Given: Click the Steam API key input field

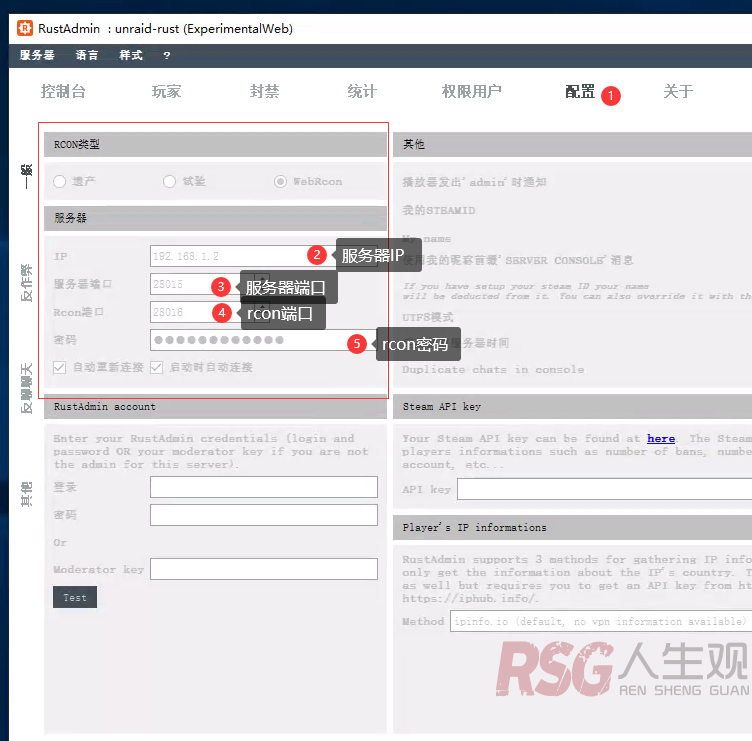Looking at the screenshot, I should (x=604, y=489).
